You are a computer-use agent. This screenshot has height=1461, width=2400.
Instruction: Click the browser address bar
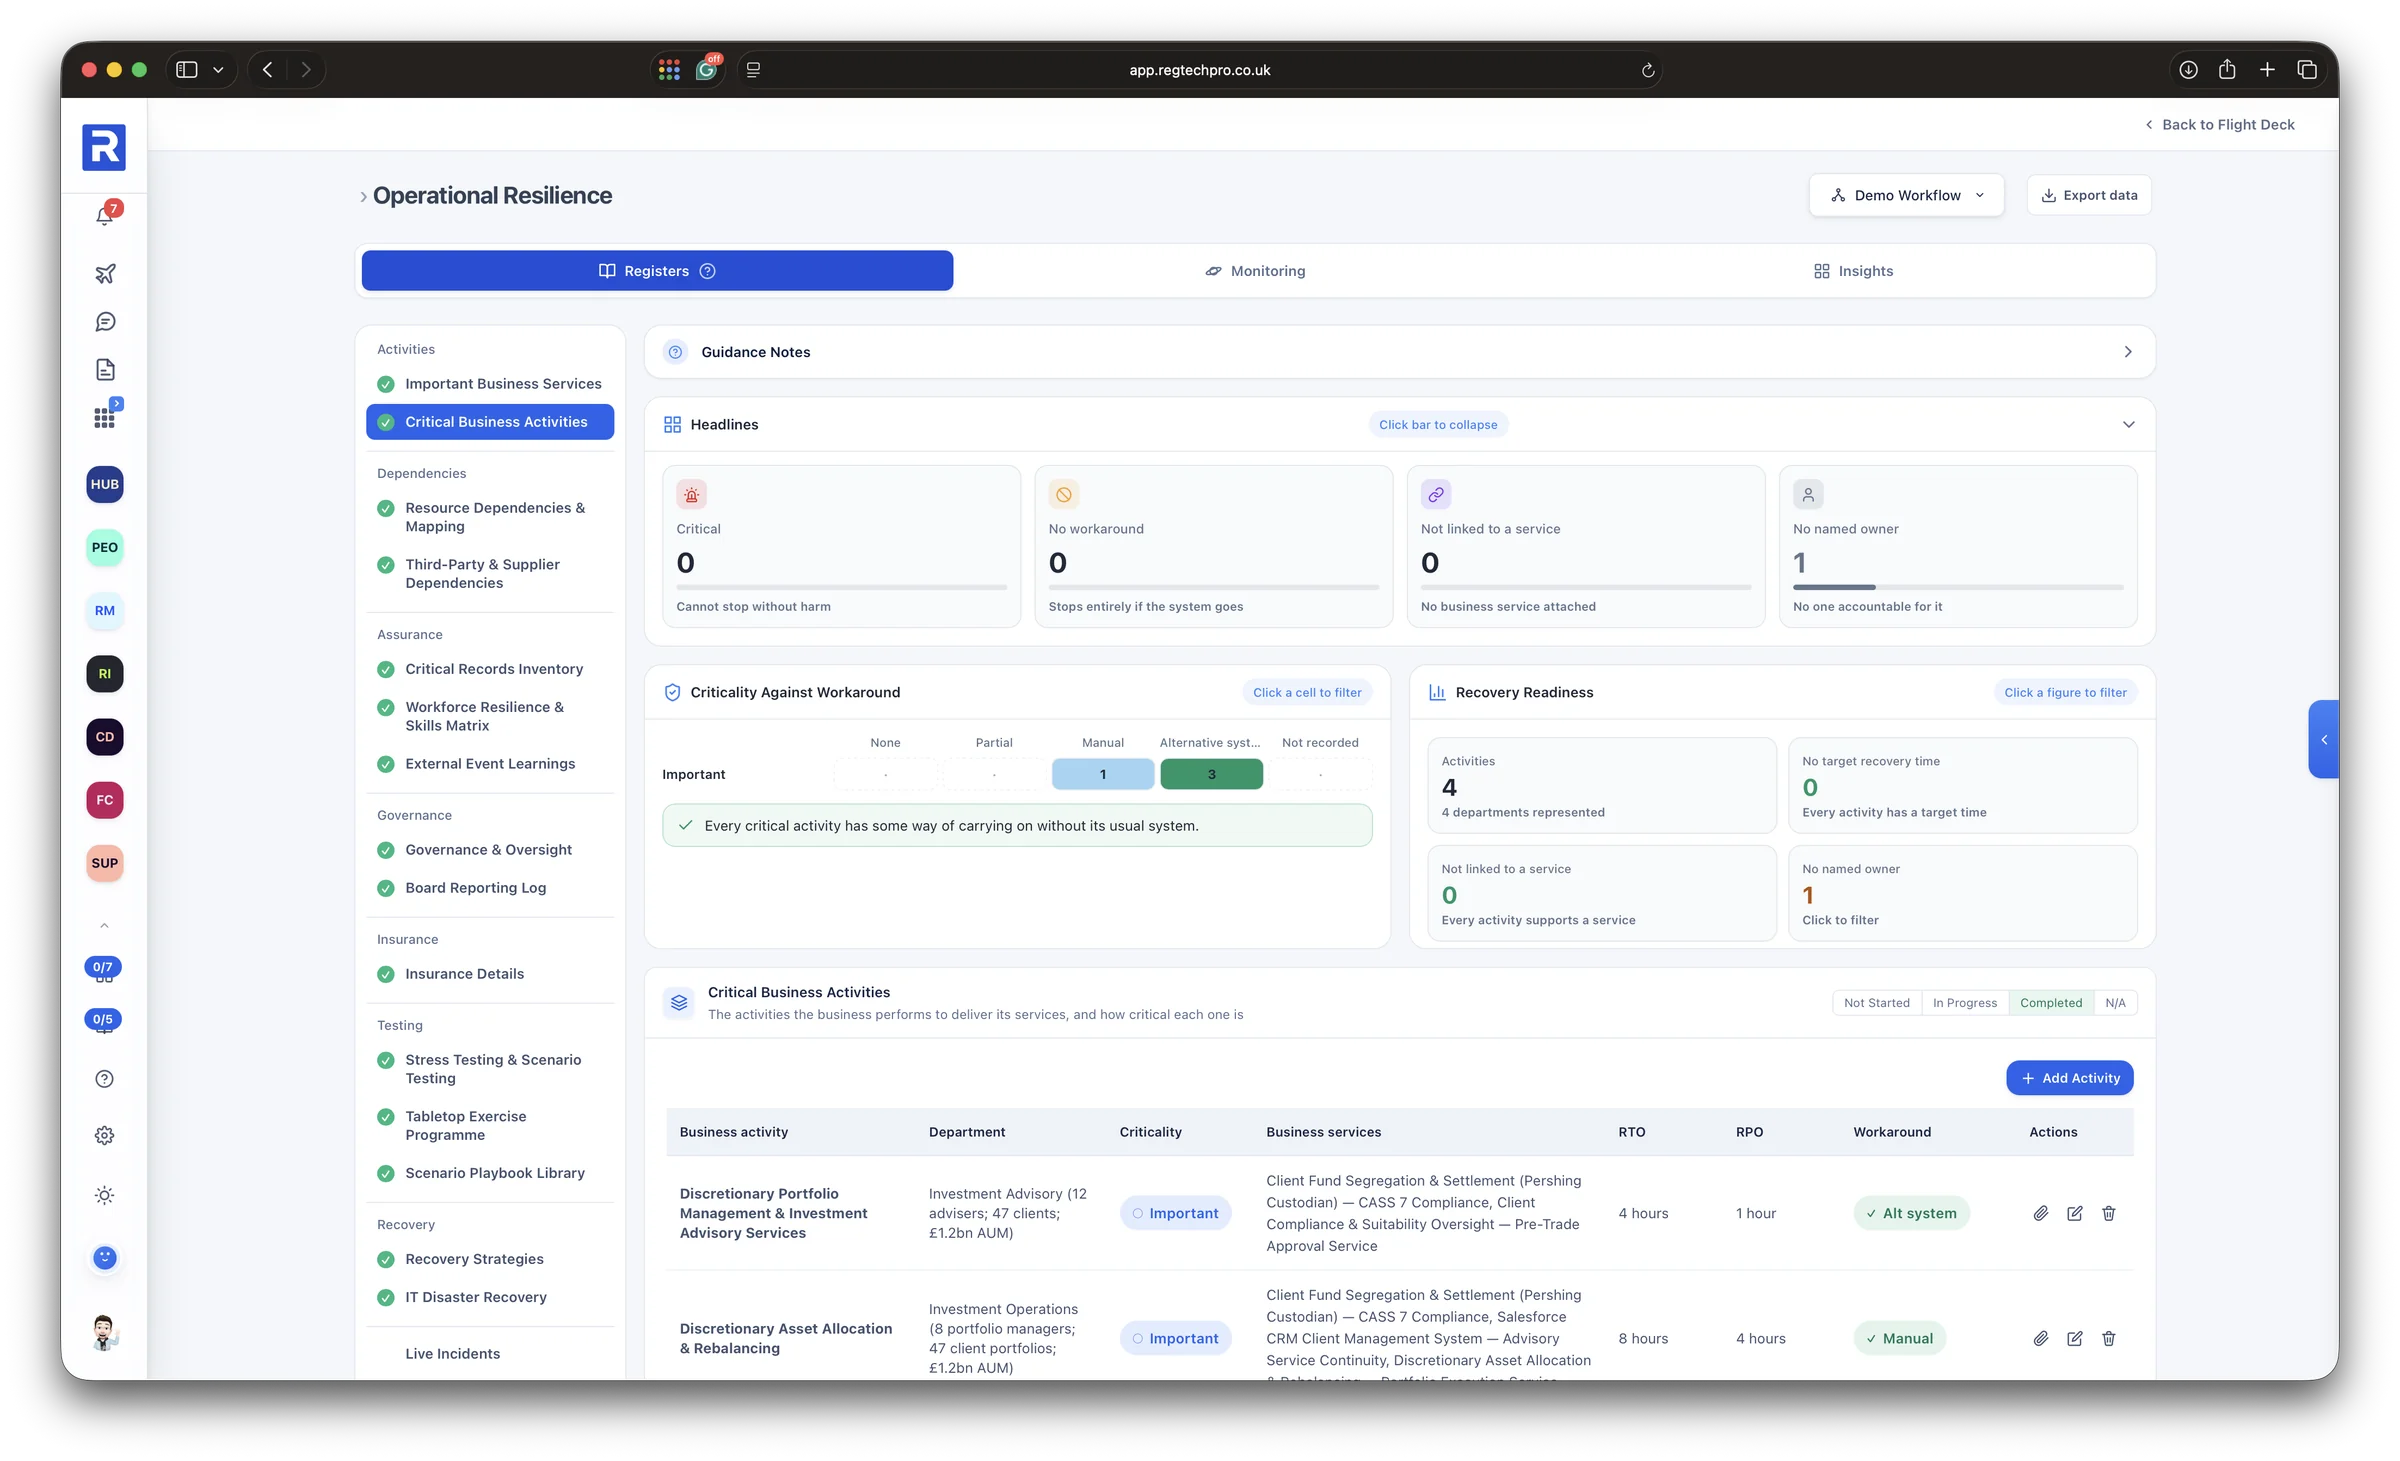click(x=1199, y=70)
